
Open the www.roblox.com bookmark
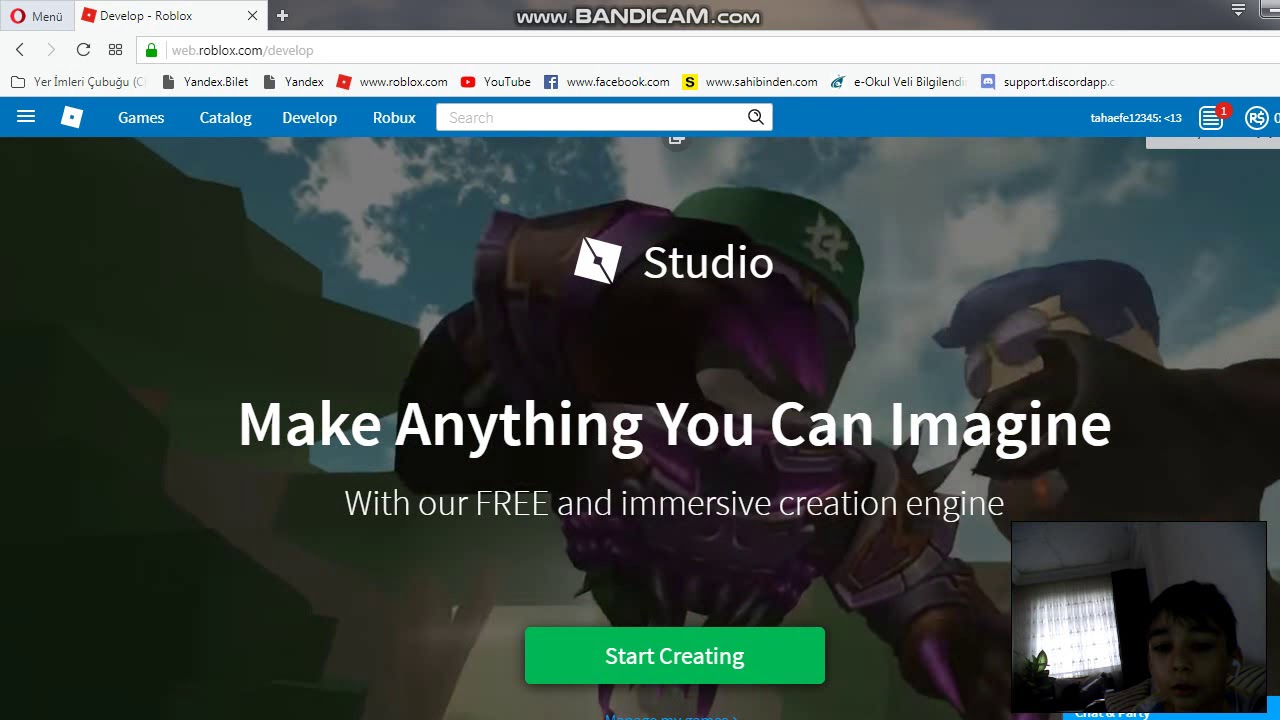392,82
